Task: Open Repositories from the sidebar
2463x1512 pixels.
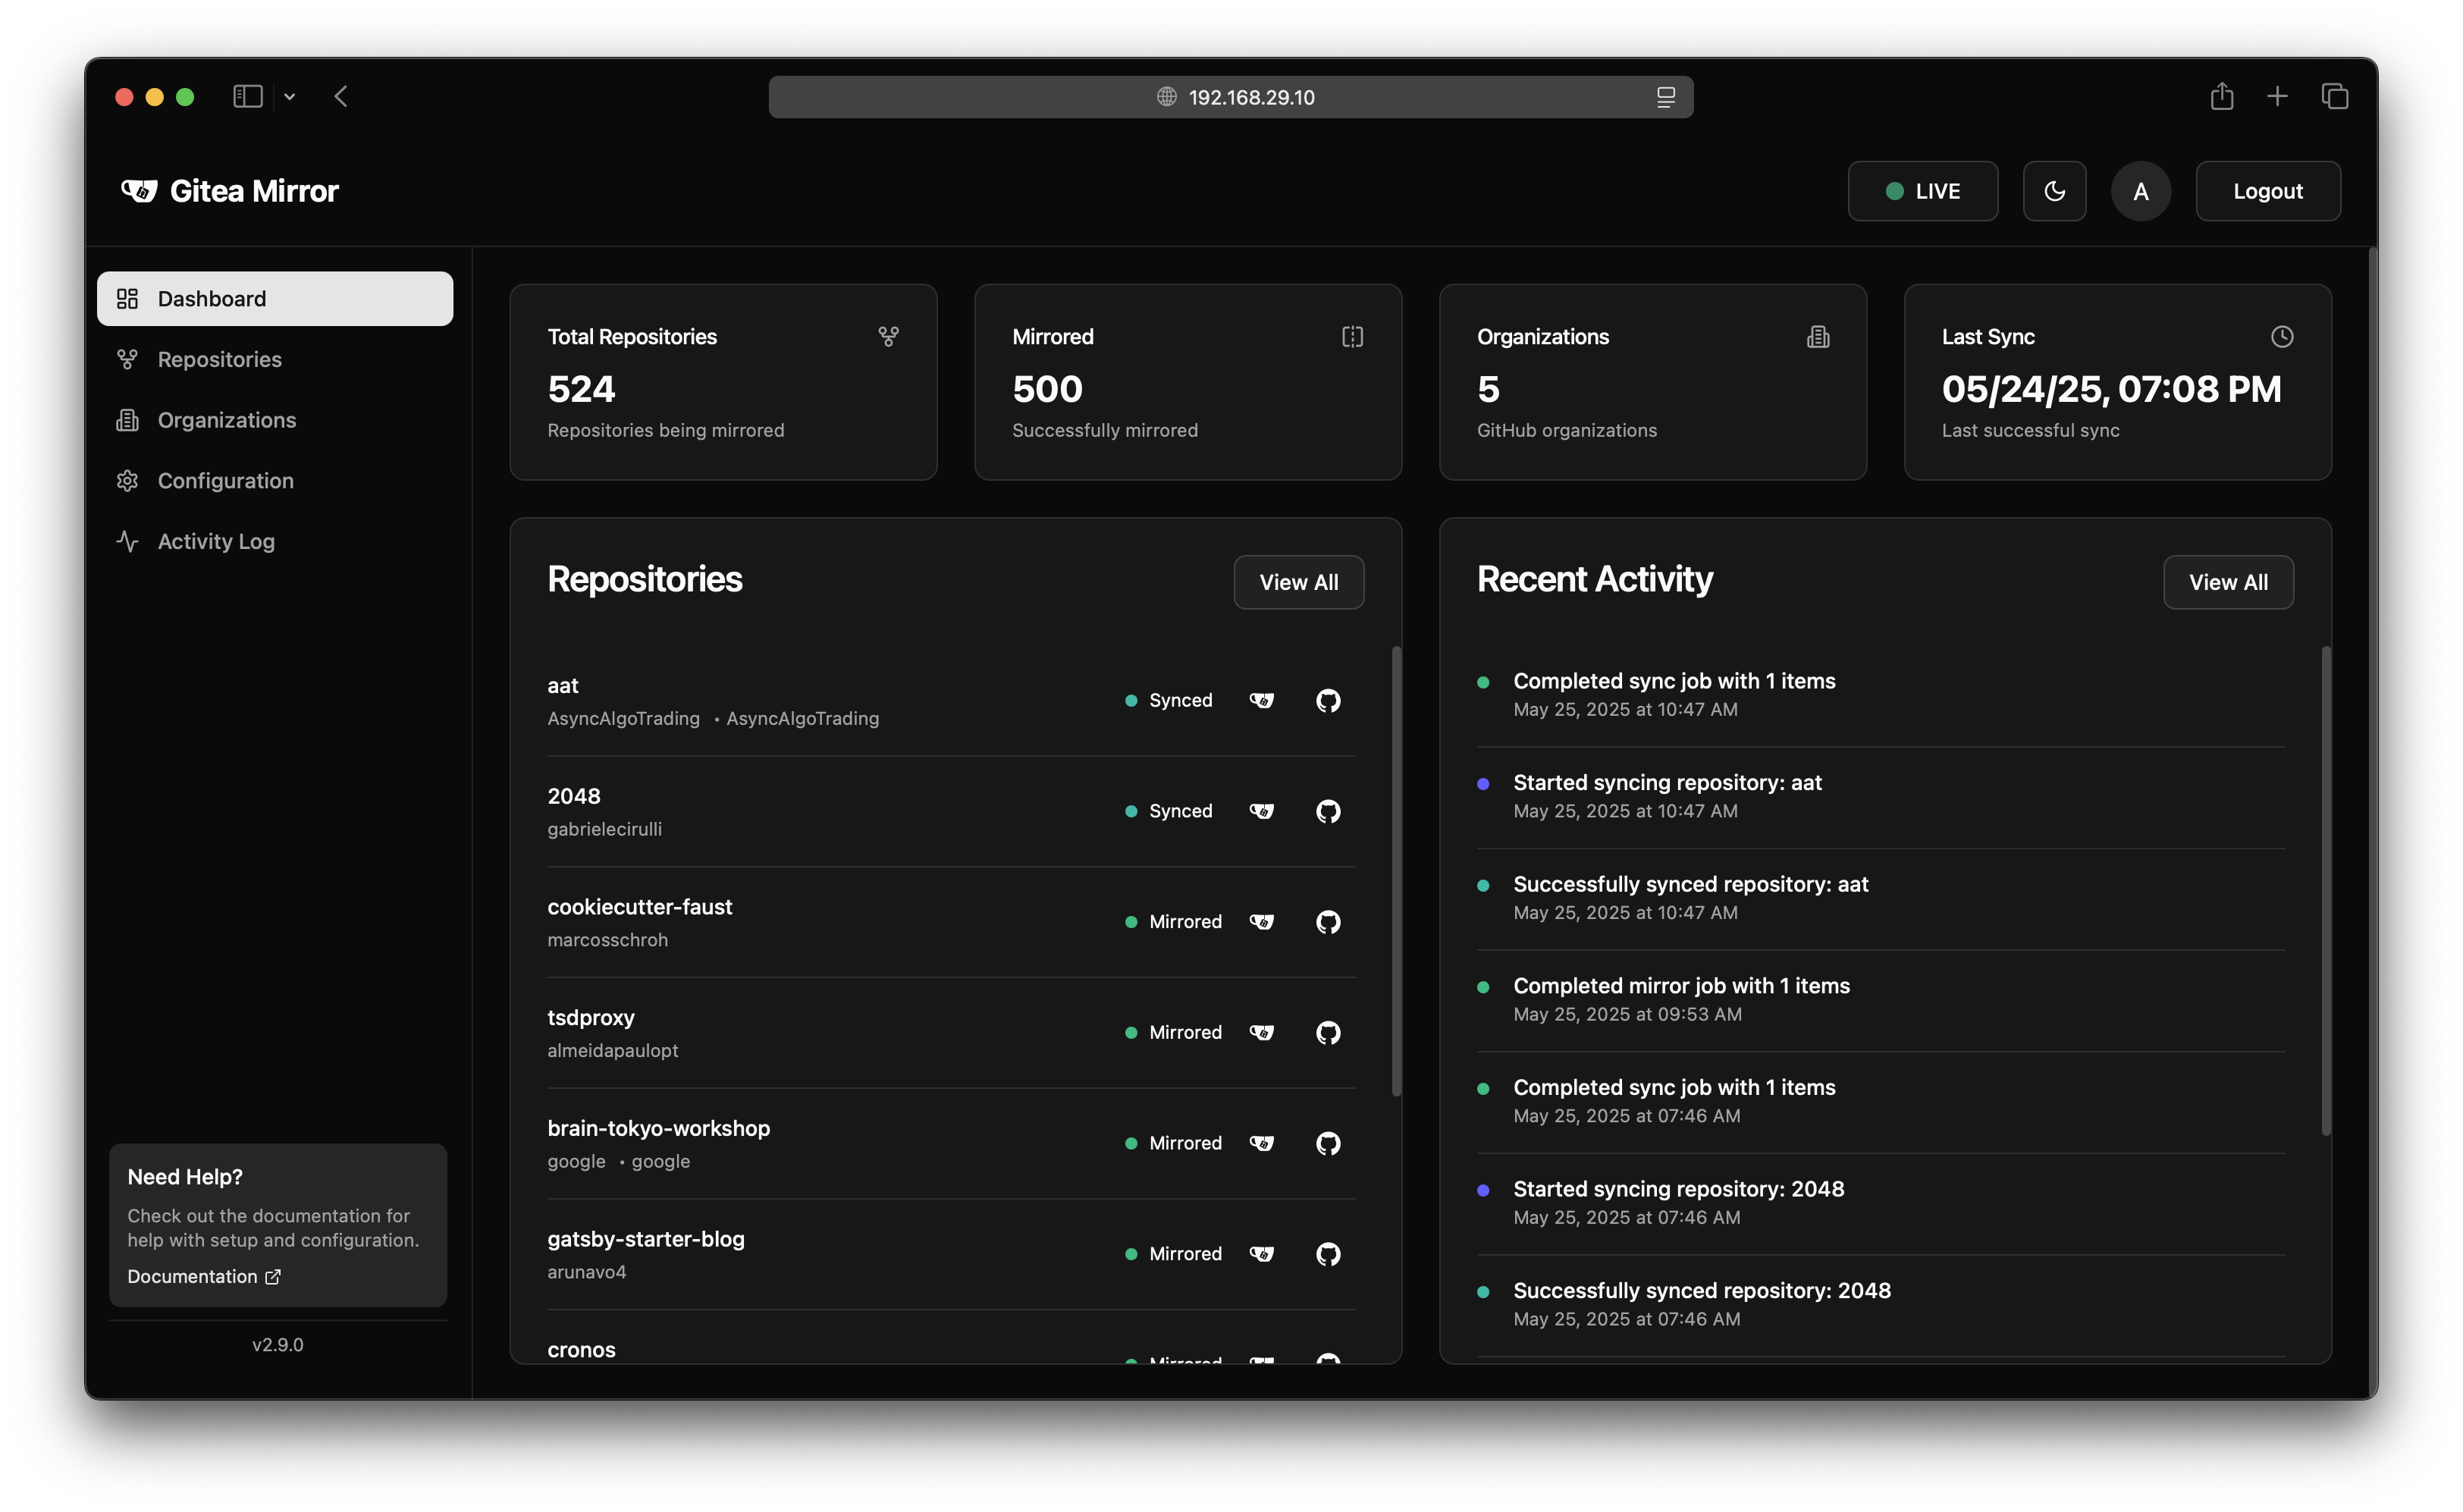Action: coord(218,359)
